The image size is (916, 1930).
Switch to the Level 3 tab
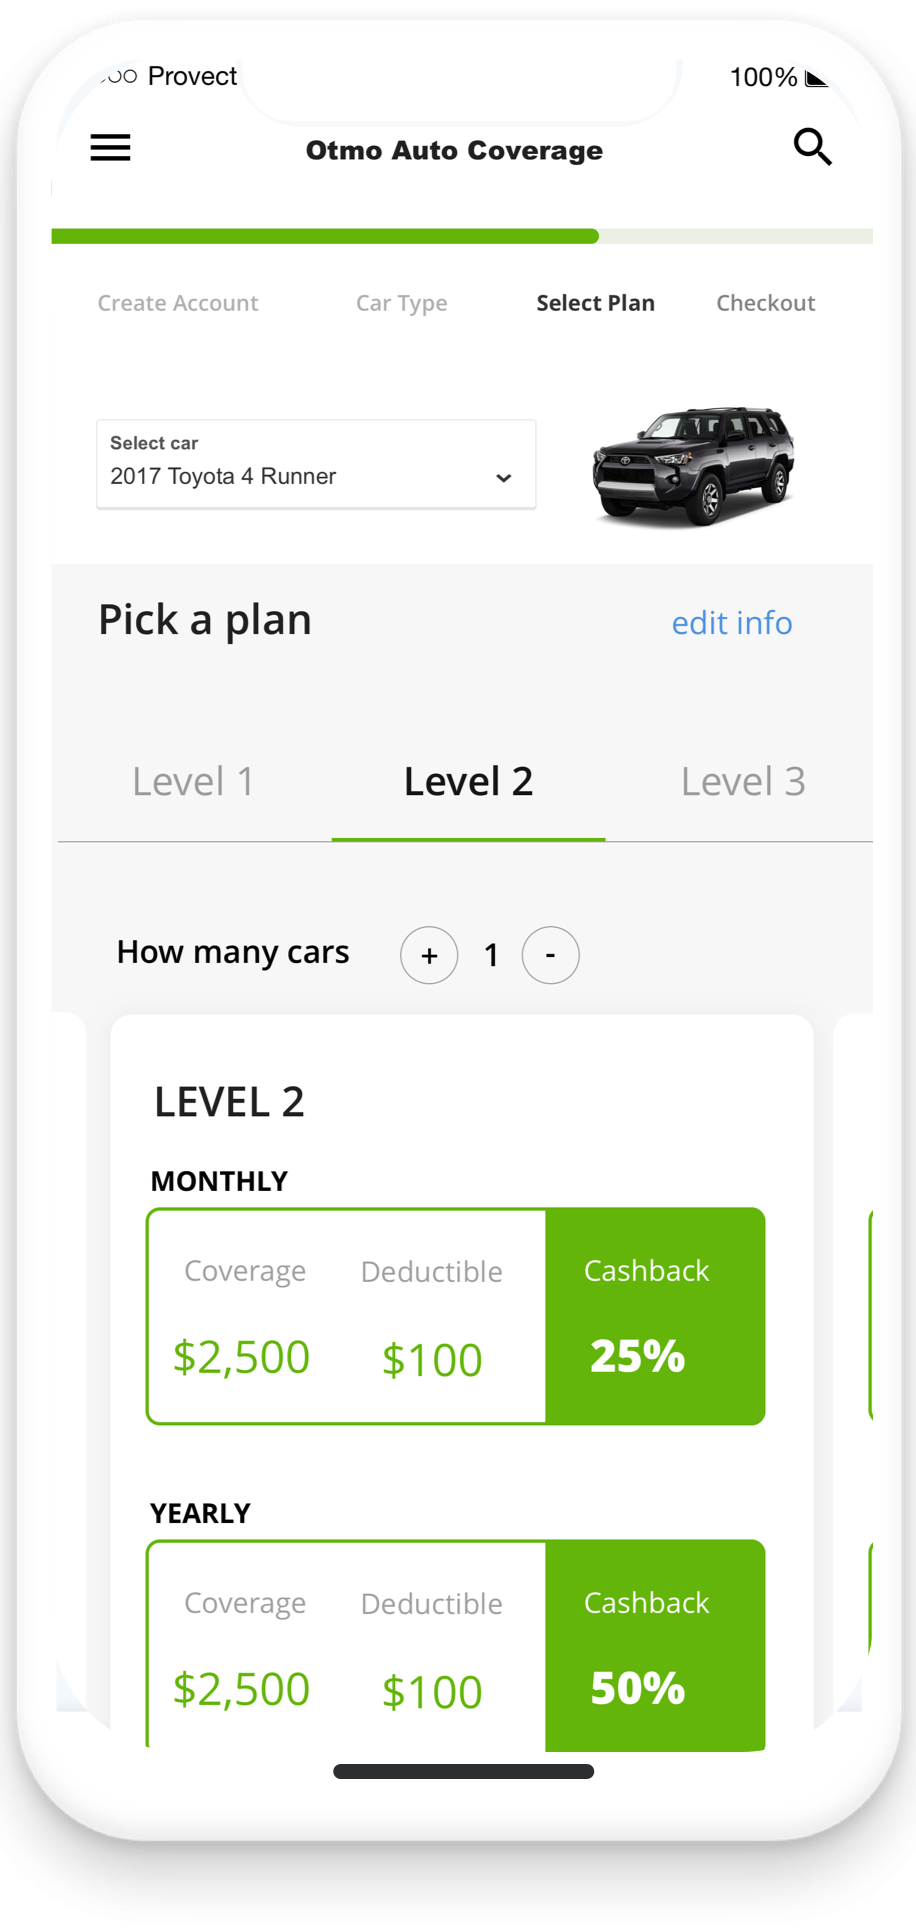743,782
